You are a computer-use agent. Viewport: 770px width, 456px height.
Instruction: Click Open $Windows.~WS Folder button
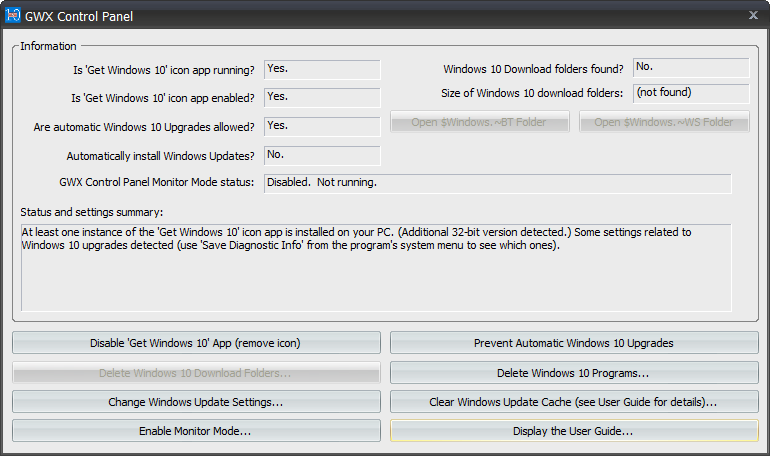click(664, 122)
